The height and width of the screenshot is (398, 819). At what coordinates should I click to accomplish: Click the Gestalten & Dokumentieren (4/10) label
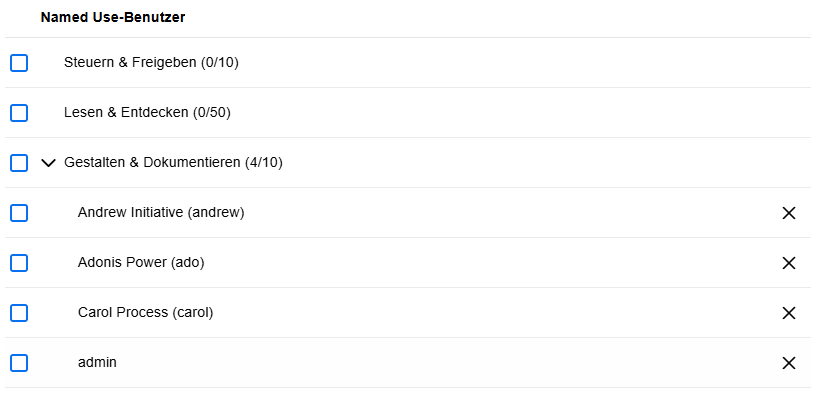pos(173,163)
